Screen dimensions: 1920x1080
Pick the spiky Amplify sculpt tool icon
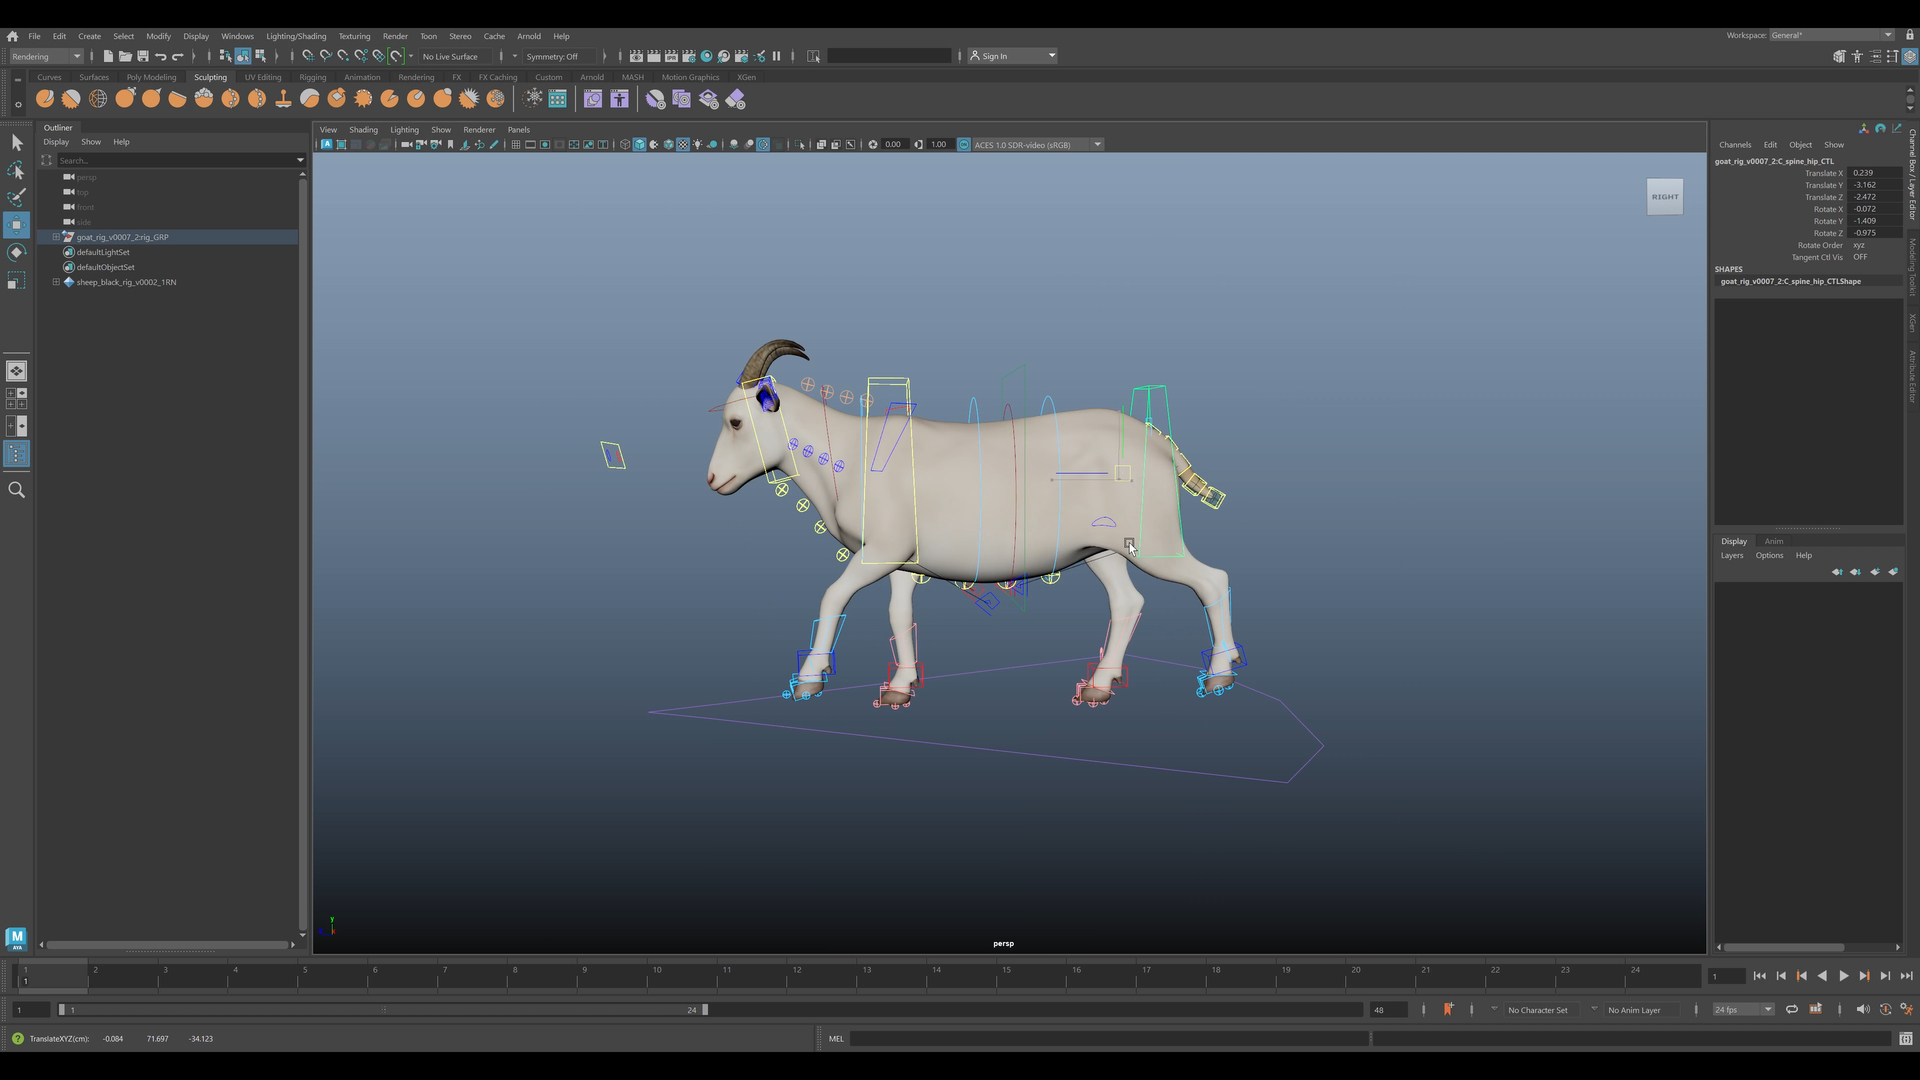(x=468, y=98)
